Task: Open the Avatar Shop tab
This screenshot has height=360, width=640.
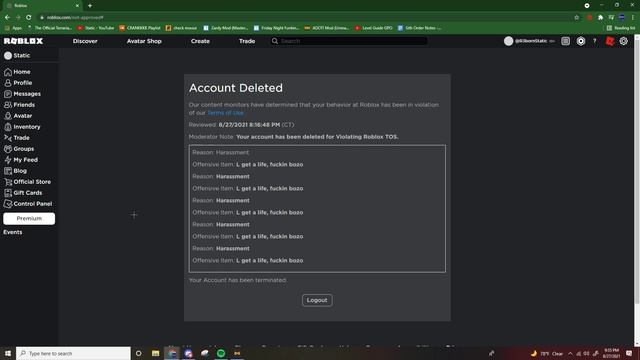Action: 144,41
